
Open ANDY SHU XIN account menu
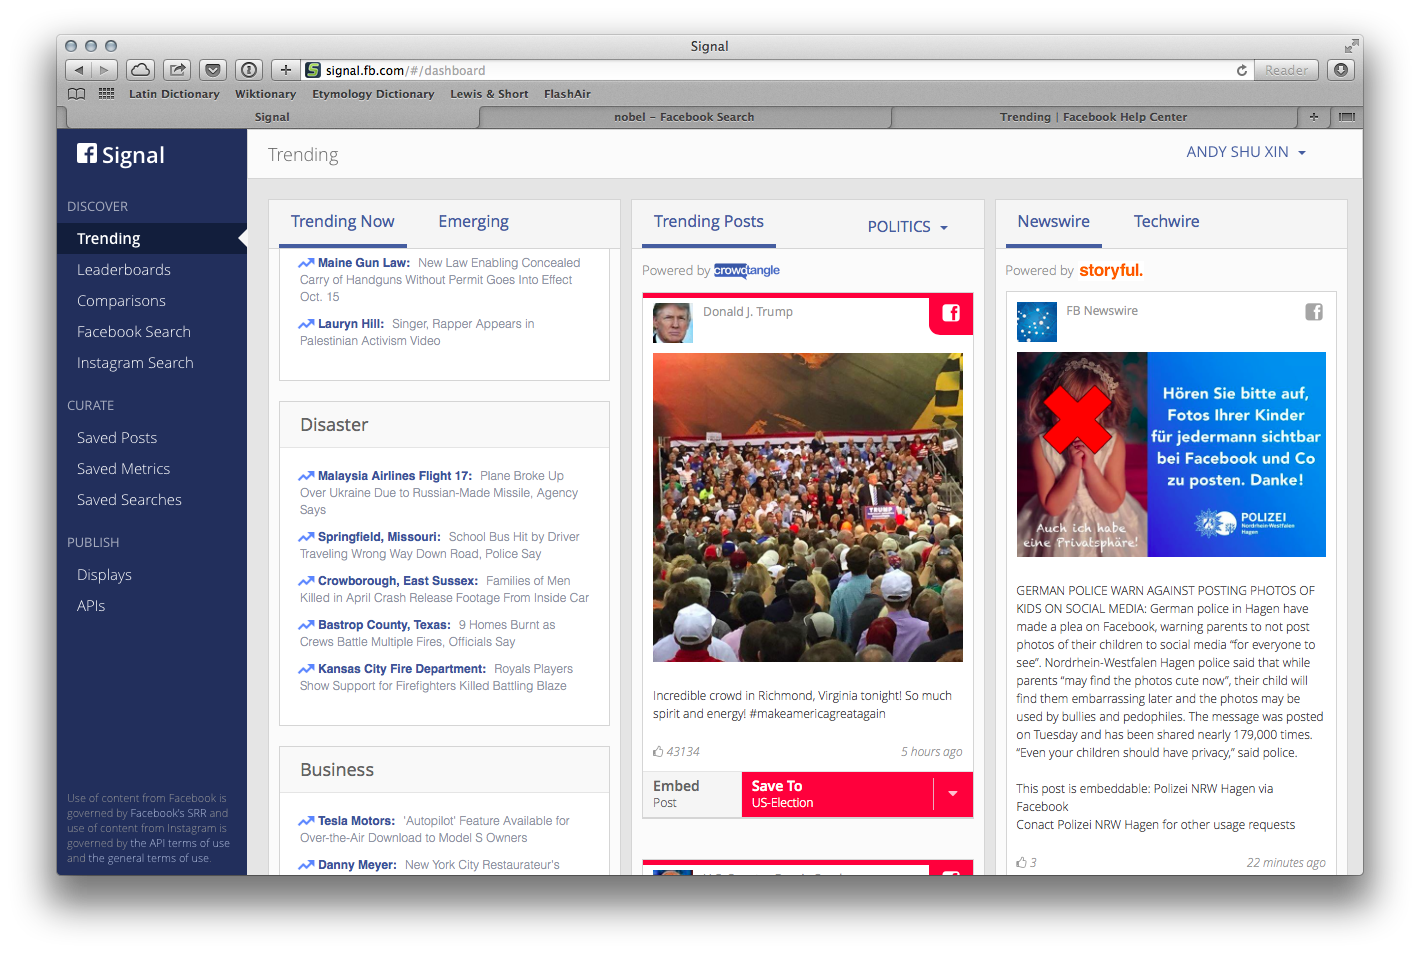point(1246,152)
